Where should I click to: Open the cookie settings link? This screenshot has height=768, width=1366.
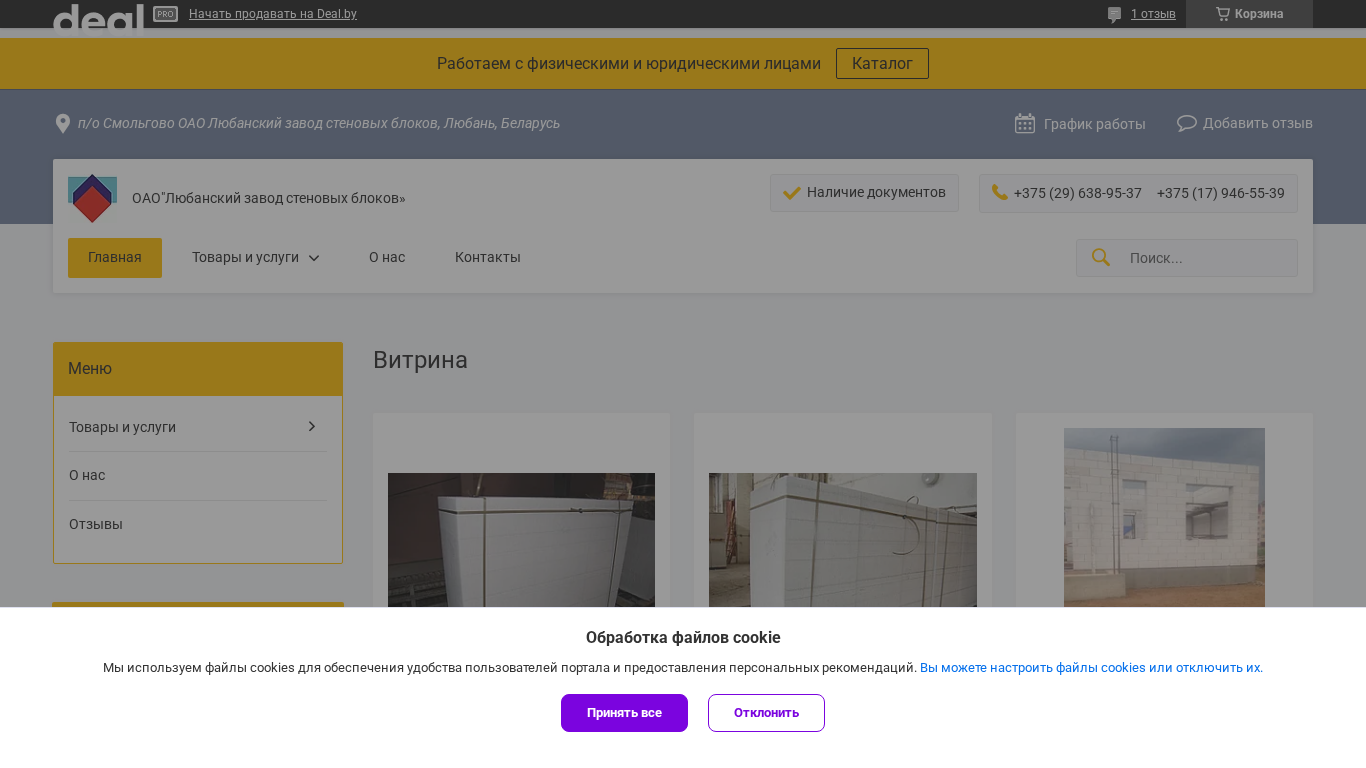click(1091, 668)
